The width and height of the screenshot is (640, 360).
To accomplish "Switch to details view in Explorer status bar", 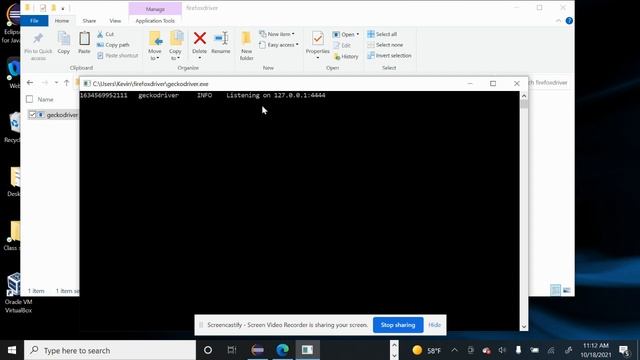I will (x=556, y=290).
